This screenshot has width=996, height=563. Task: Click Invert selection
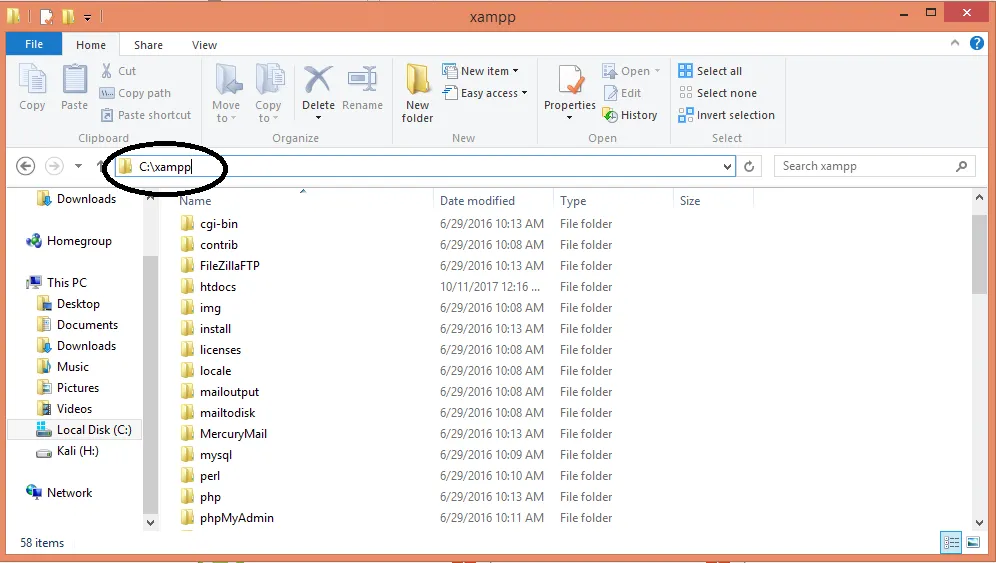(726, 115)
